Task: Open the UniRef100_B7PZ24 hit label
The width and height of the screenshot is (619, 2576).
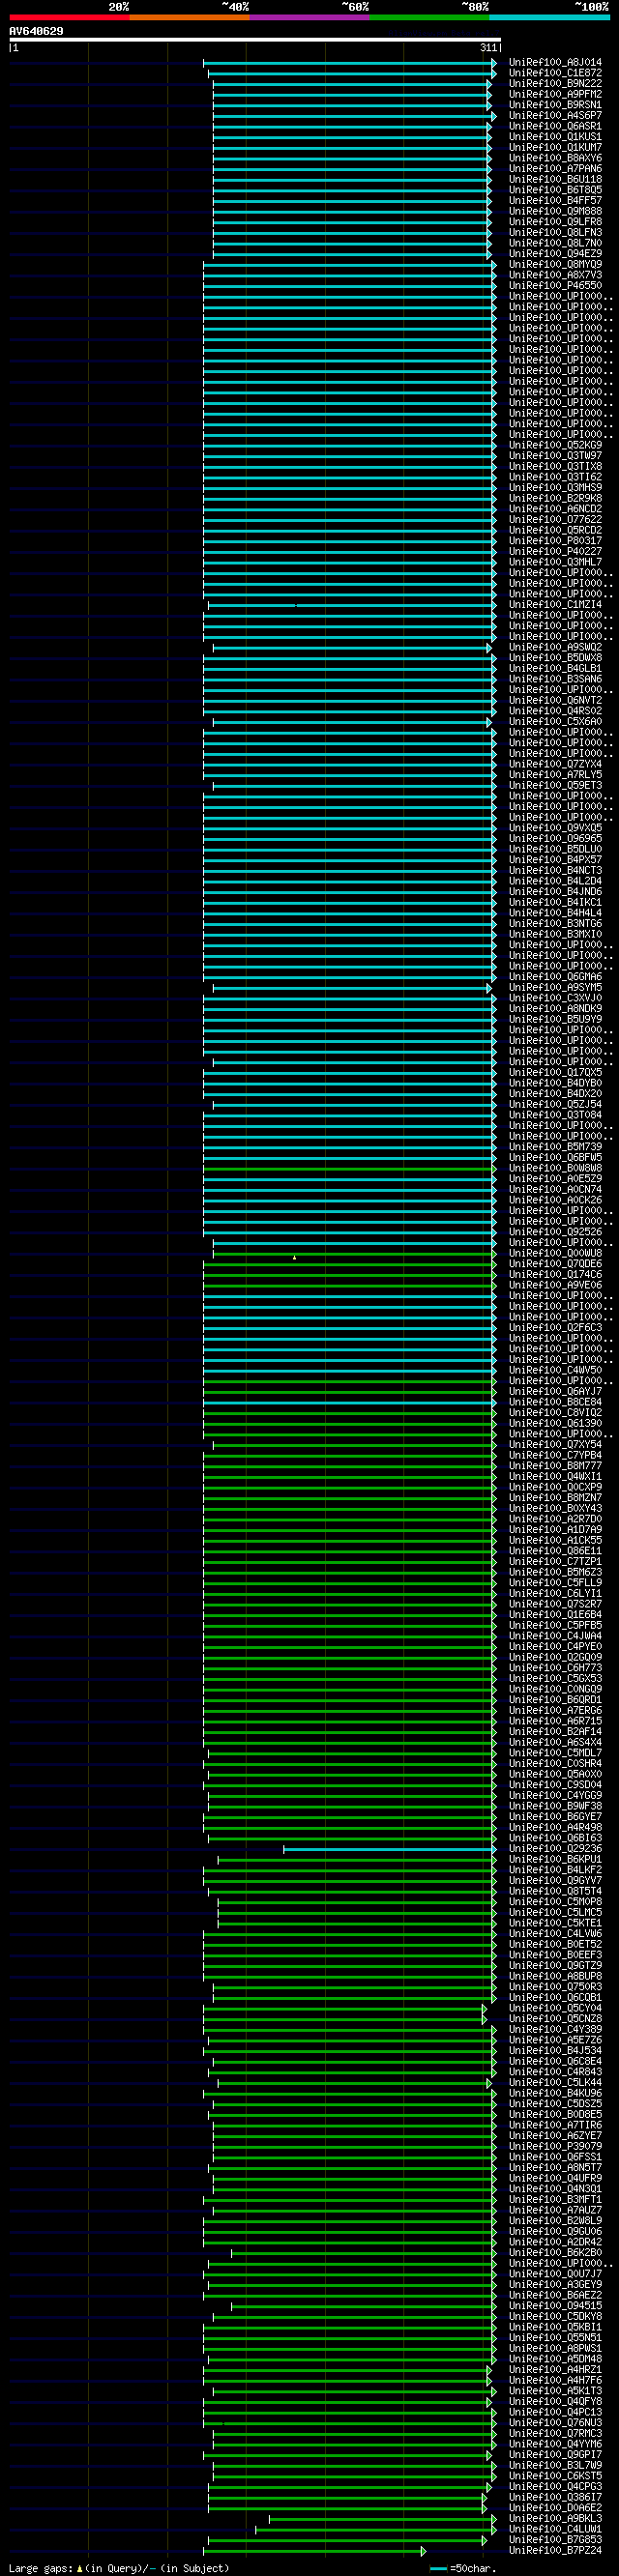Action: click(555, 2550)
